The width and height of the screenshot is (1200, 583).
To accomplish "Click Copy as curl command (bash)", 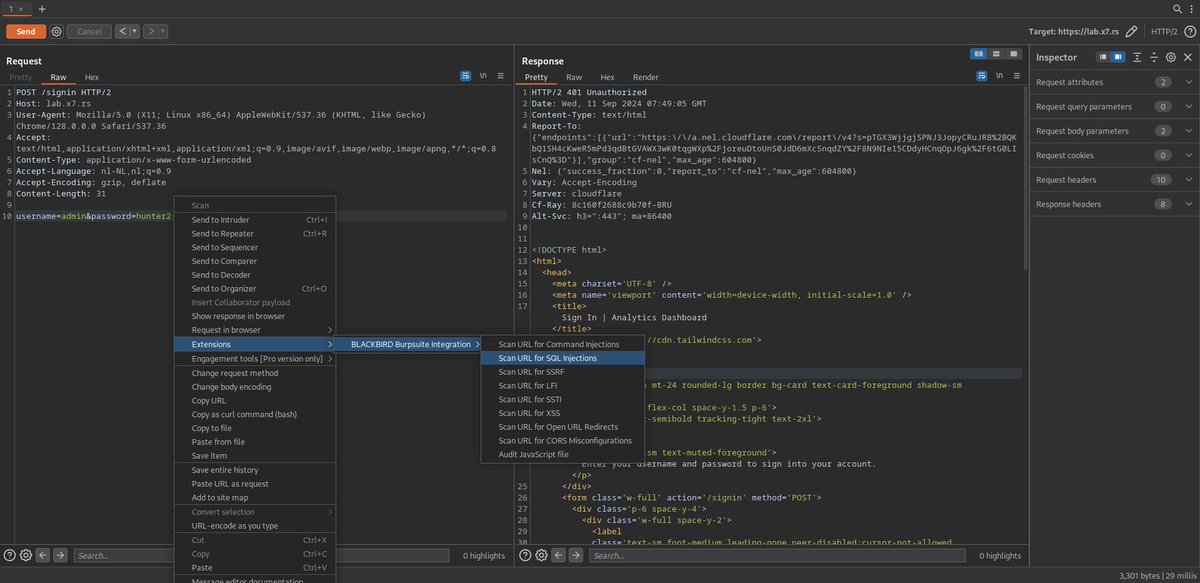I will (255, 414).
